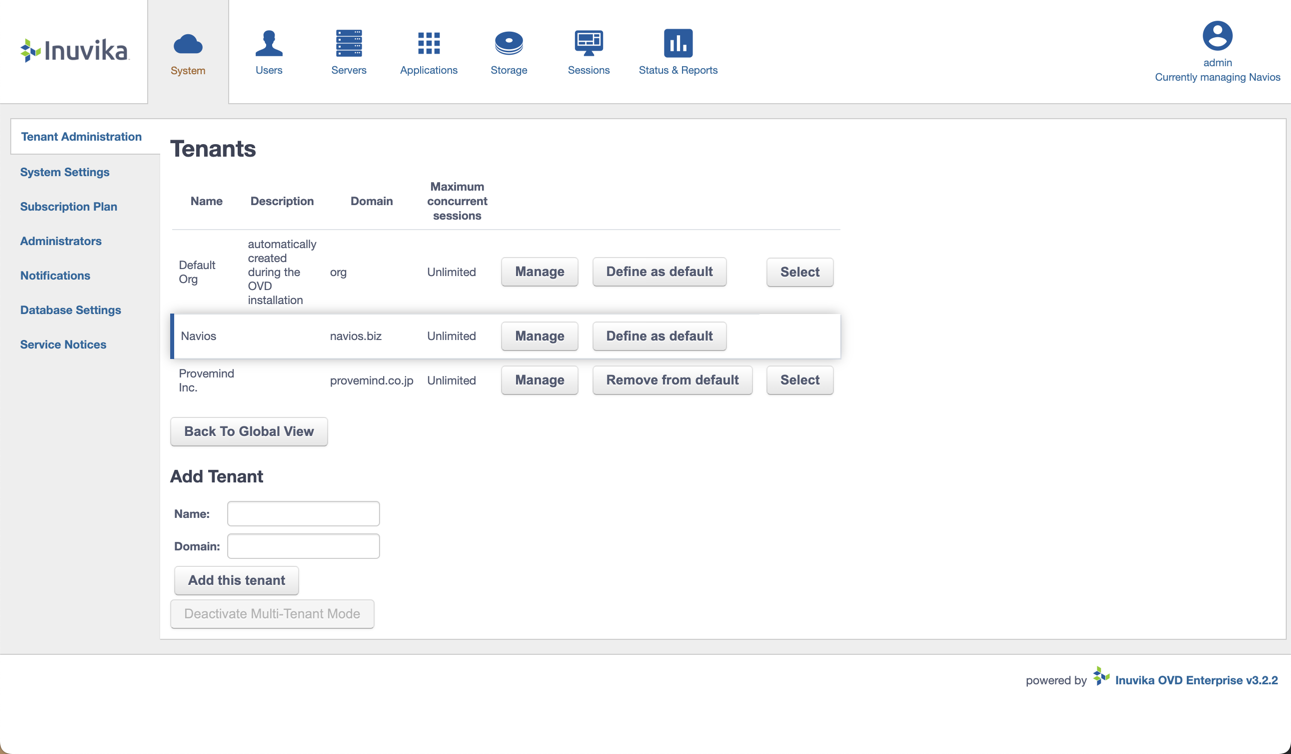
Task: Click the Currently managing Navios text
Action: click(x=1217, y=77)
